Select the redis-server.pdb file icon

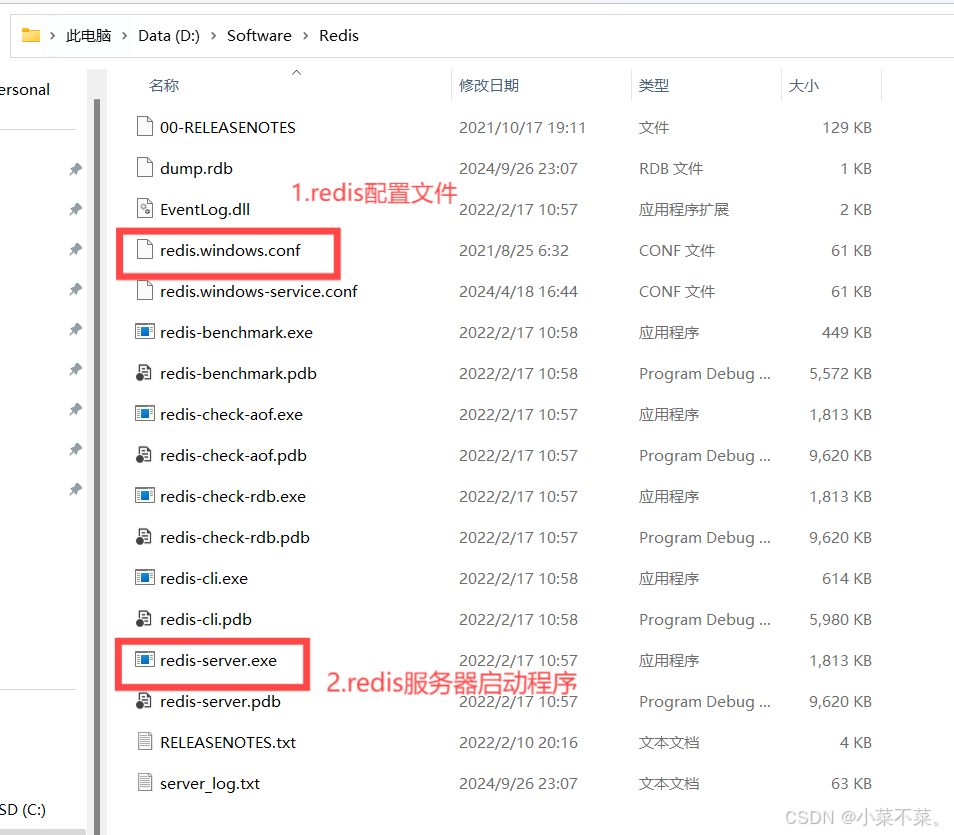144,700
